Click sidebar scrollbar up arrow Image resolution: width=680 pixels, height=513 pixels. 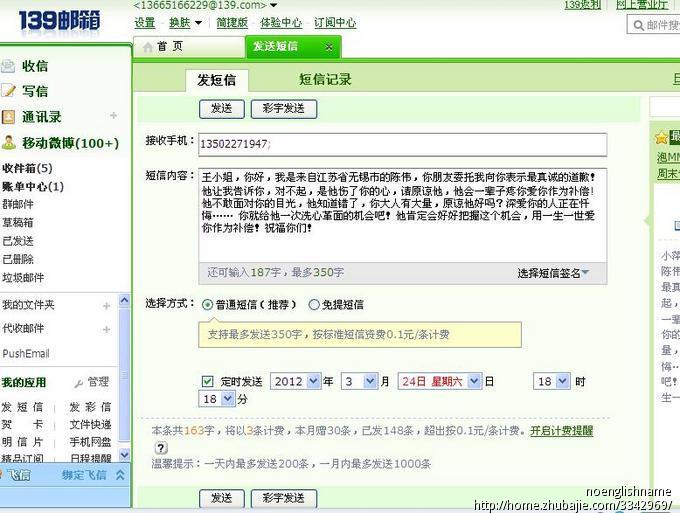(x=124, y=300)
